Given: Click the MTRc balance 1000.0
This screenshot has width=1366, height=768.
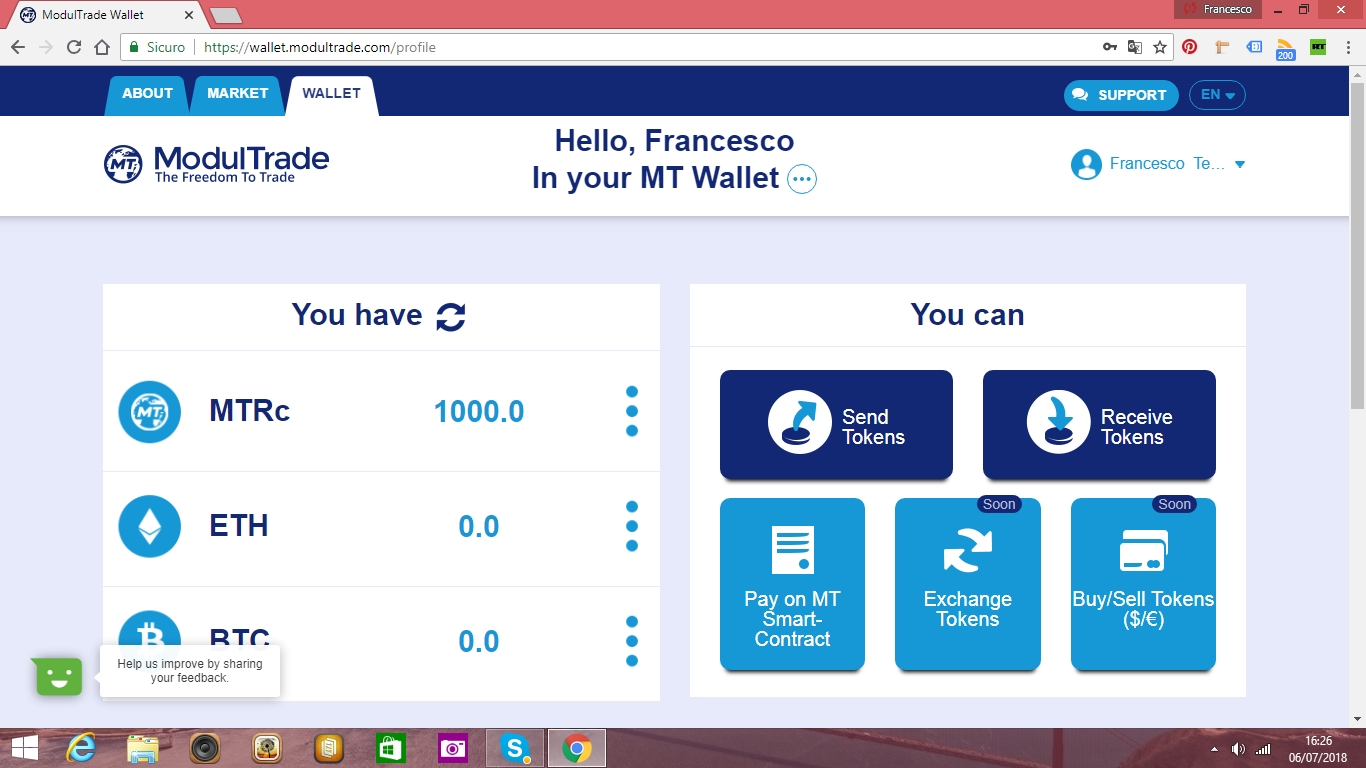Looking at the screenshot, I should pos(479,411).
